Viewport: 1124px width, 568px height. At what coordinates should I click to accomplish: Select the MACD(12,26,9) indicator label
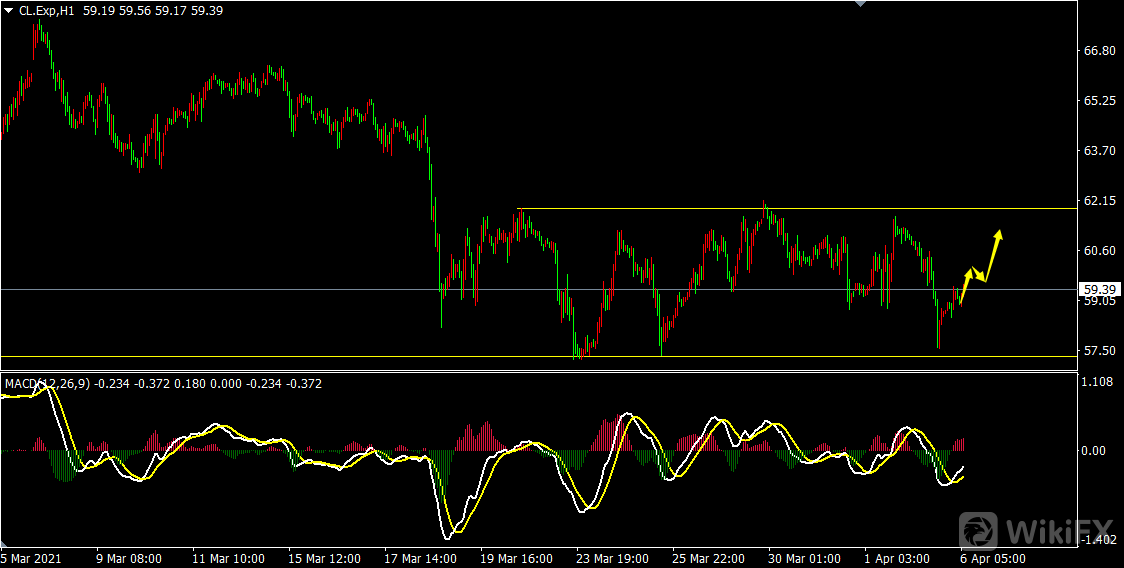point(47,384)
